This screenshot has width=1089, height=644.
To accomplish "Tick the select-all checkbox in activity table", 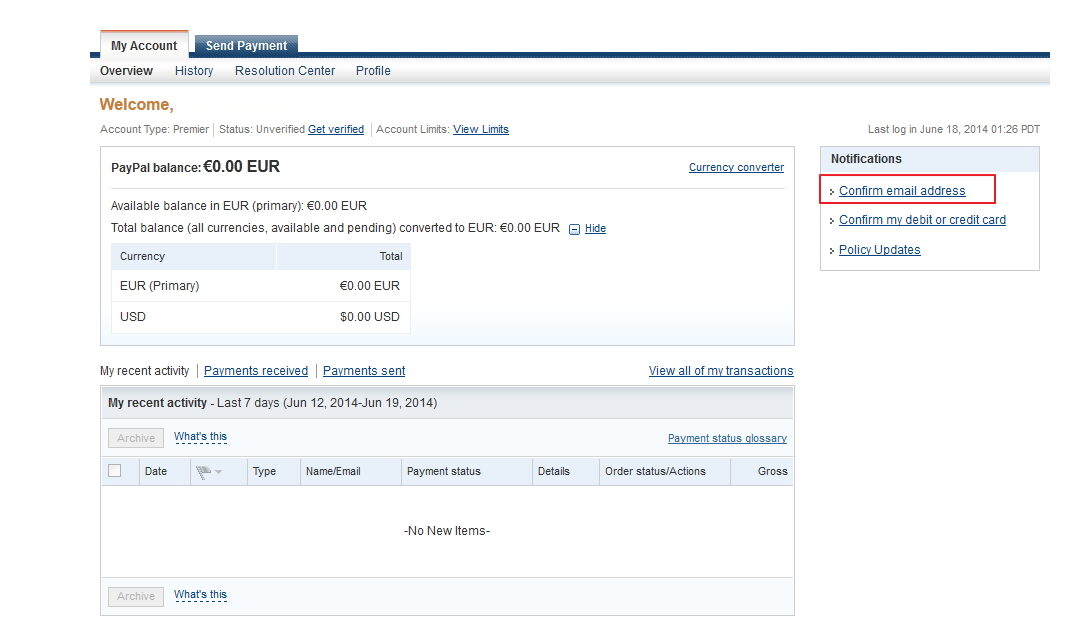I will [x=115, y=471].
